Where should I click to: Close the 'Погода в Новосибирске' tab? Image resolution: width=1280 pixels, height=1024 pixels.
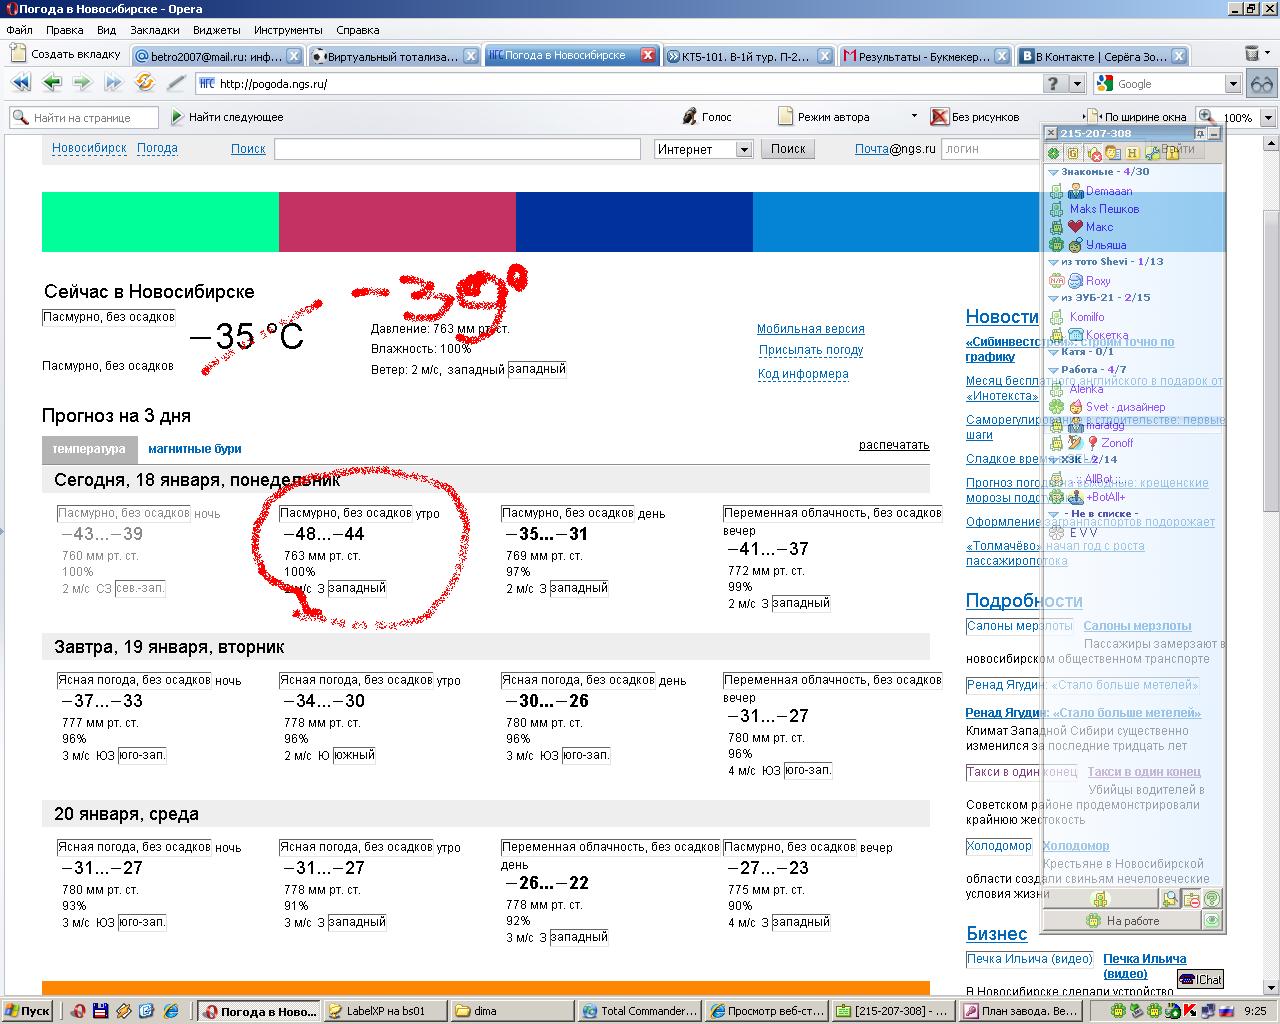point(647,56)
